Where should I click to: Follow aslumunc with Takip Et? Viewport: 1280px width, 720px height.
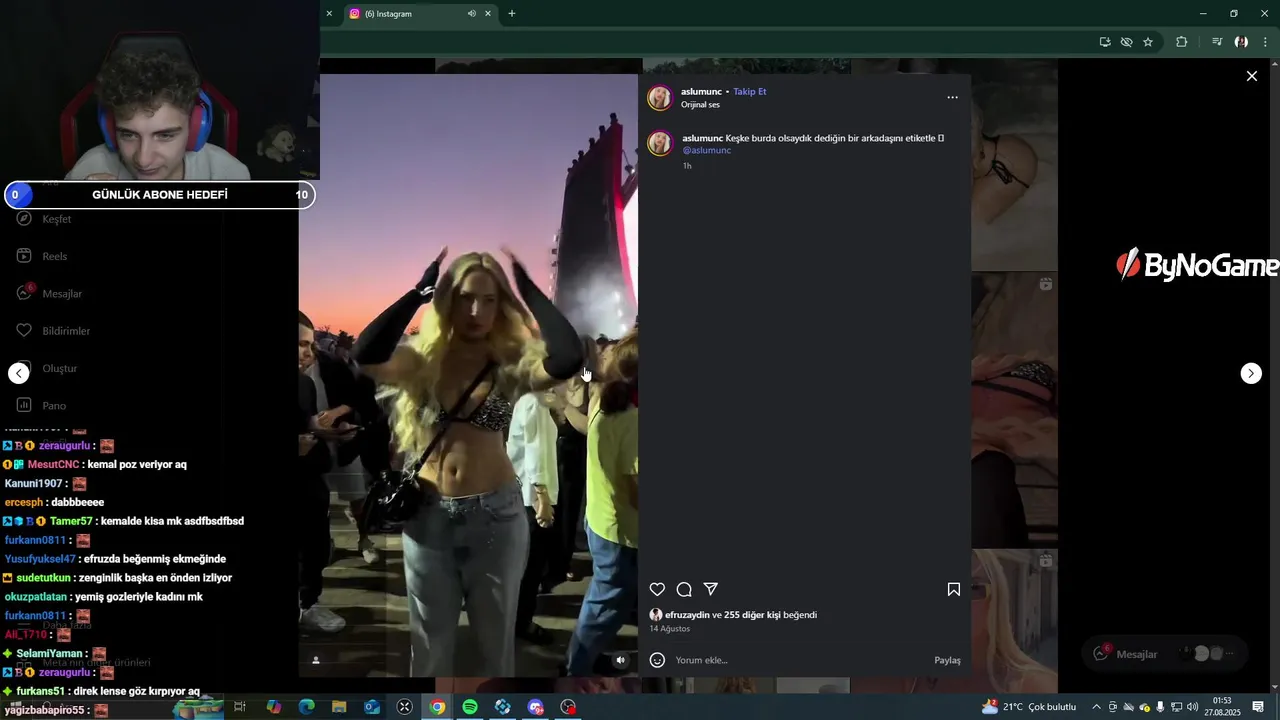pos(750,91)
